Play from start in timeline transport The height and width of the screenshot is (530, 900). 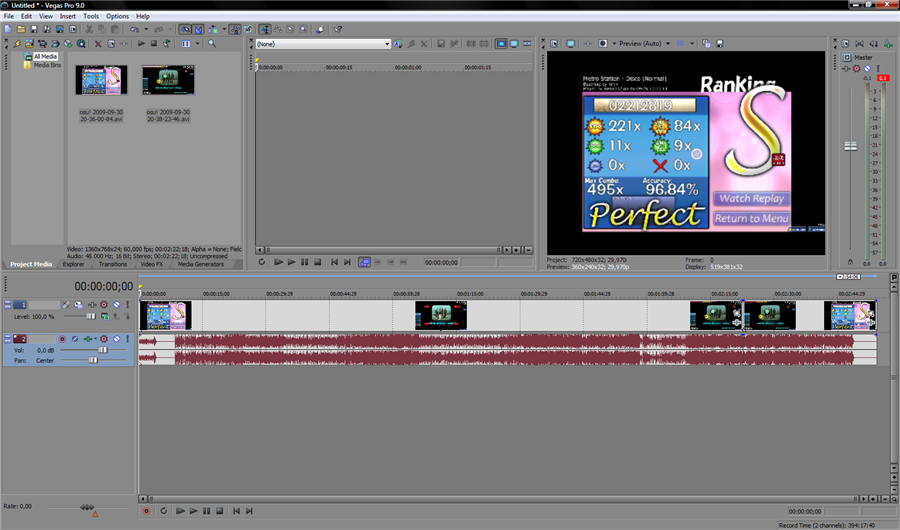pos(180,510)
